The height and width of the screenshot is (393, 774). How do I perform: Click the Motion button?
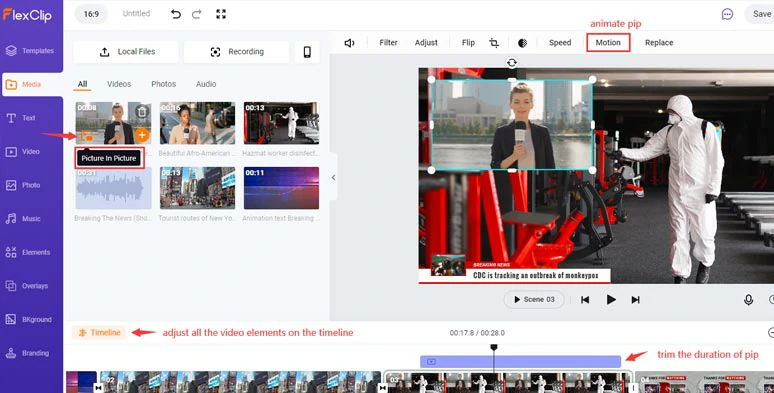pyautogui.click(x=608, y=42)
